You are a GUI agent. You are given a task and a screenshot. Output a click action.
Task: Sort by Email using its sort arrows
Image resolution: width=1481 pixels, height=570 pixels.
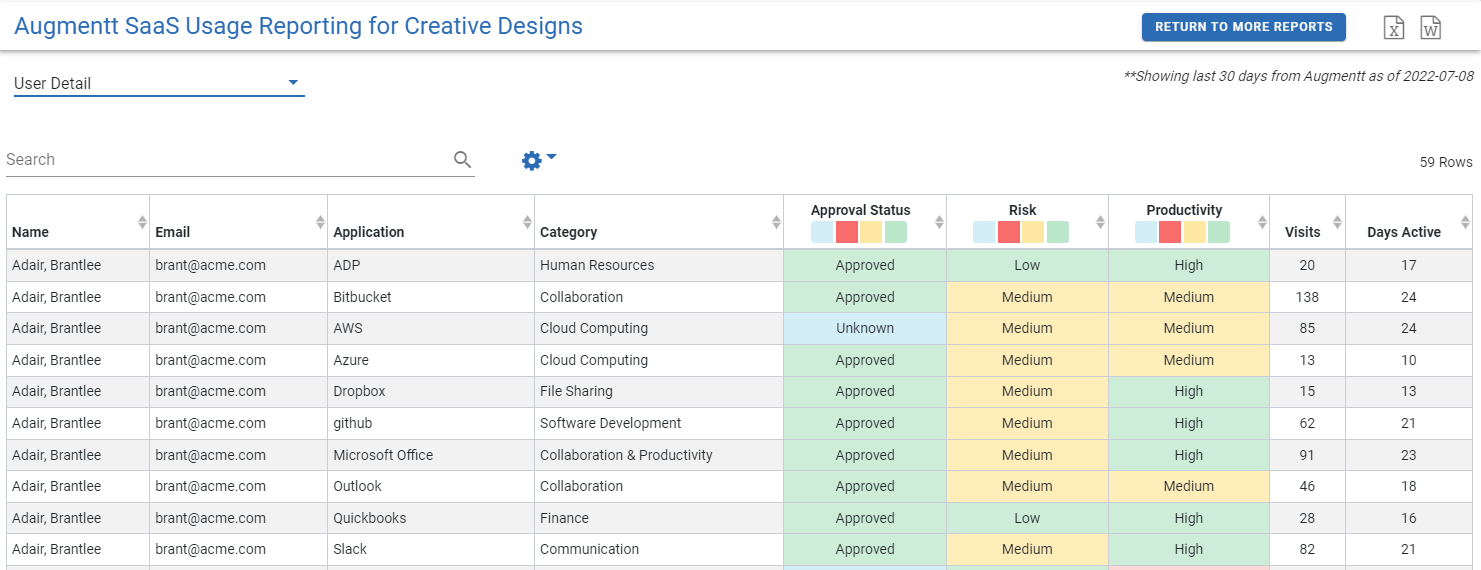coord(320,223)
